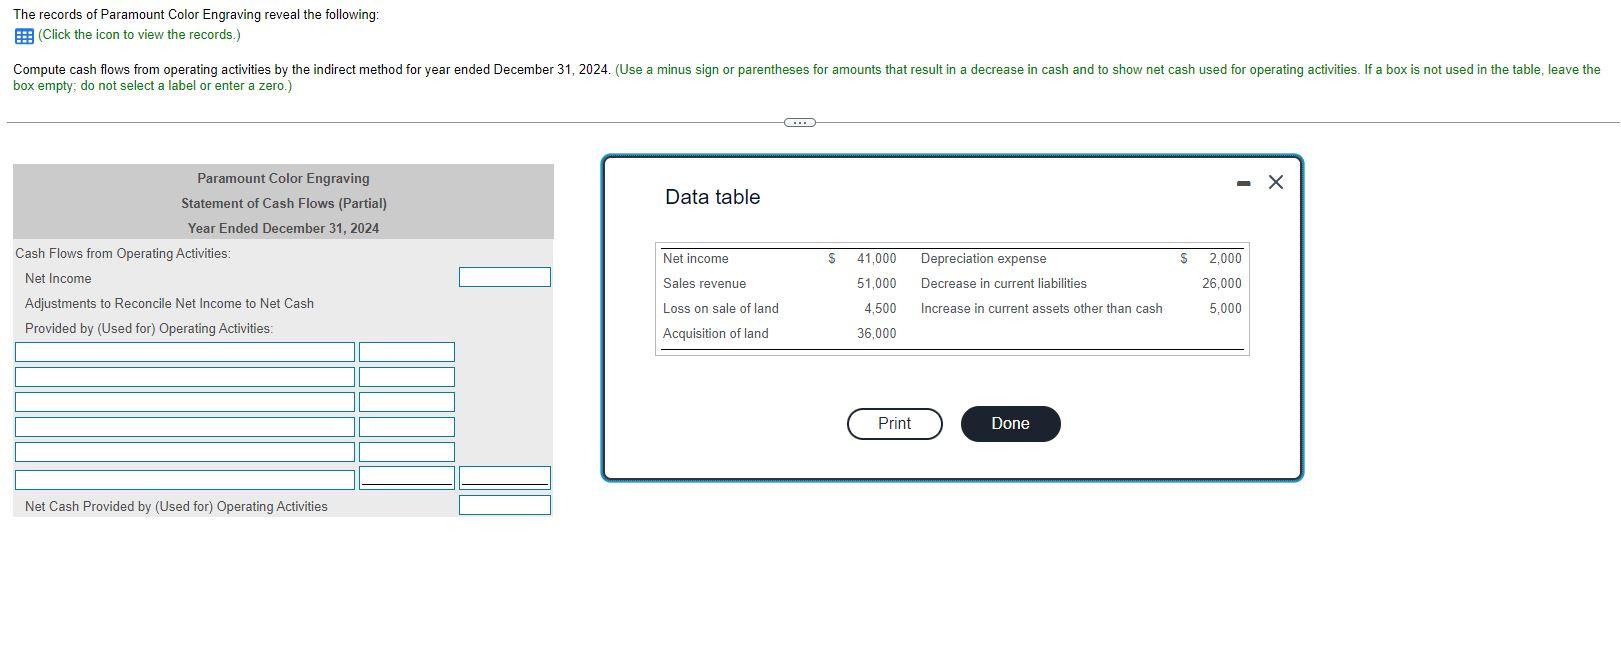Select the 'Data table' heading
The height and width of the screenshot is (658, 1621).
tap(712, 197)
